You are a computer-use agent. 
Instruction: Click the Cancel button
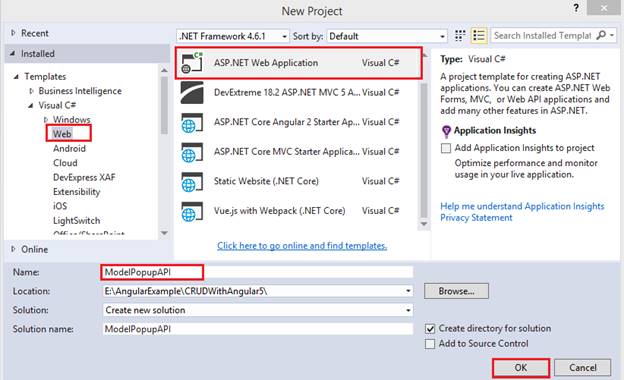[583, 368]
